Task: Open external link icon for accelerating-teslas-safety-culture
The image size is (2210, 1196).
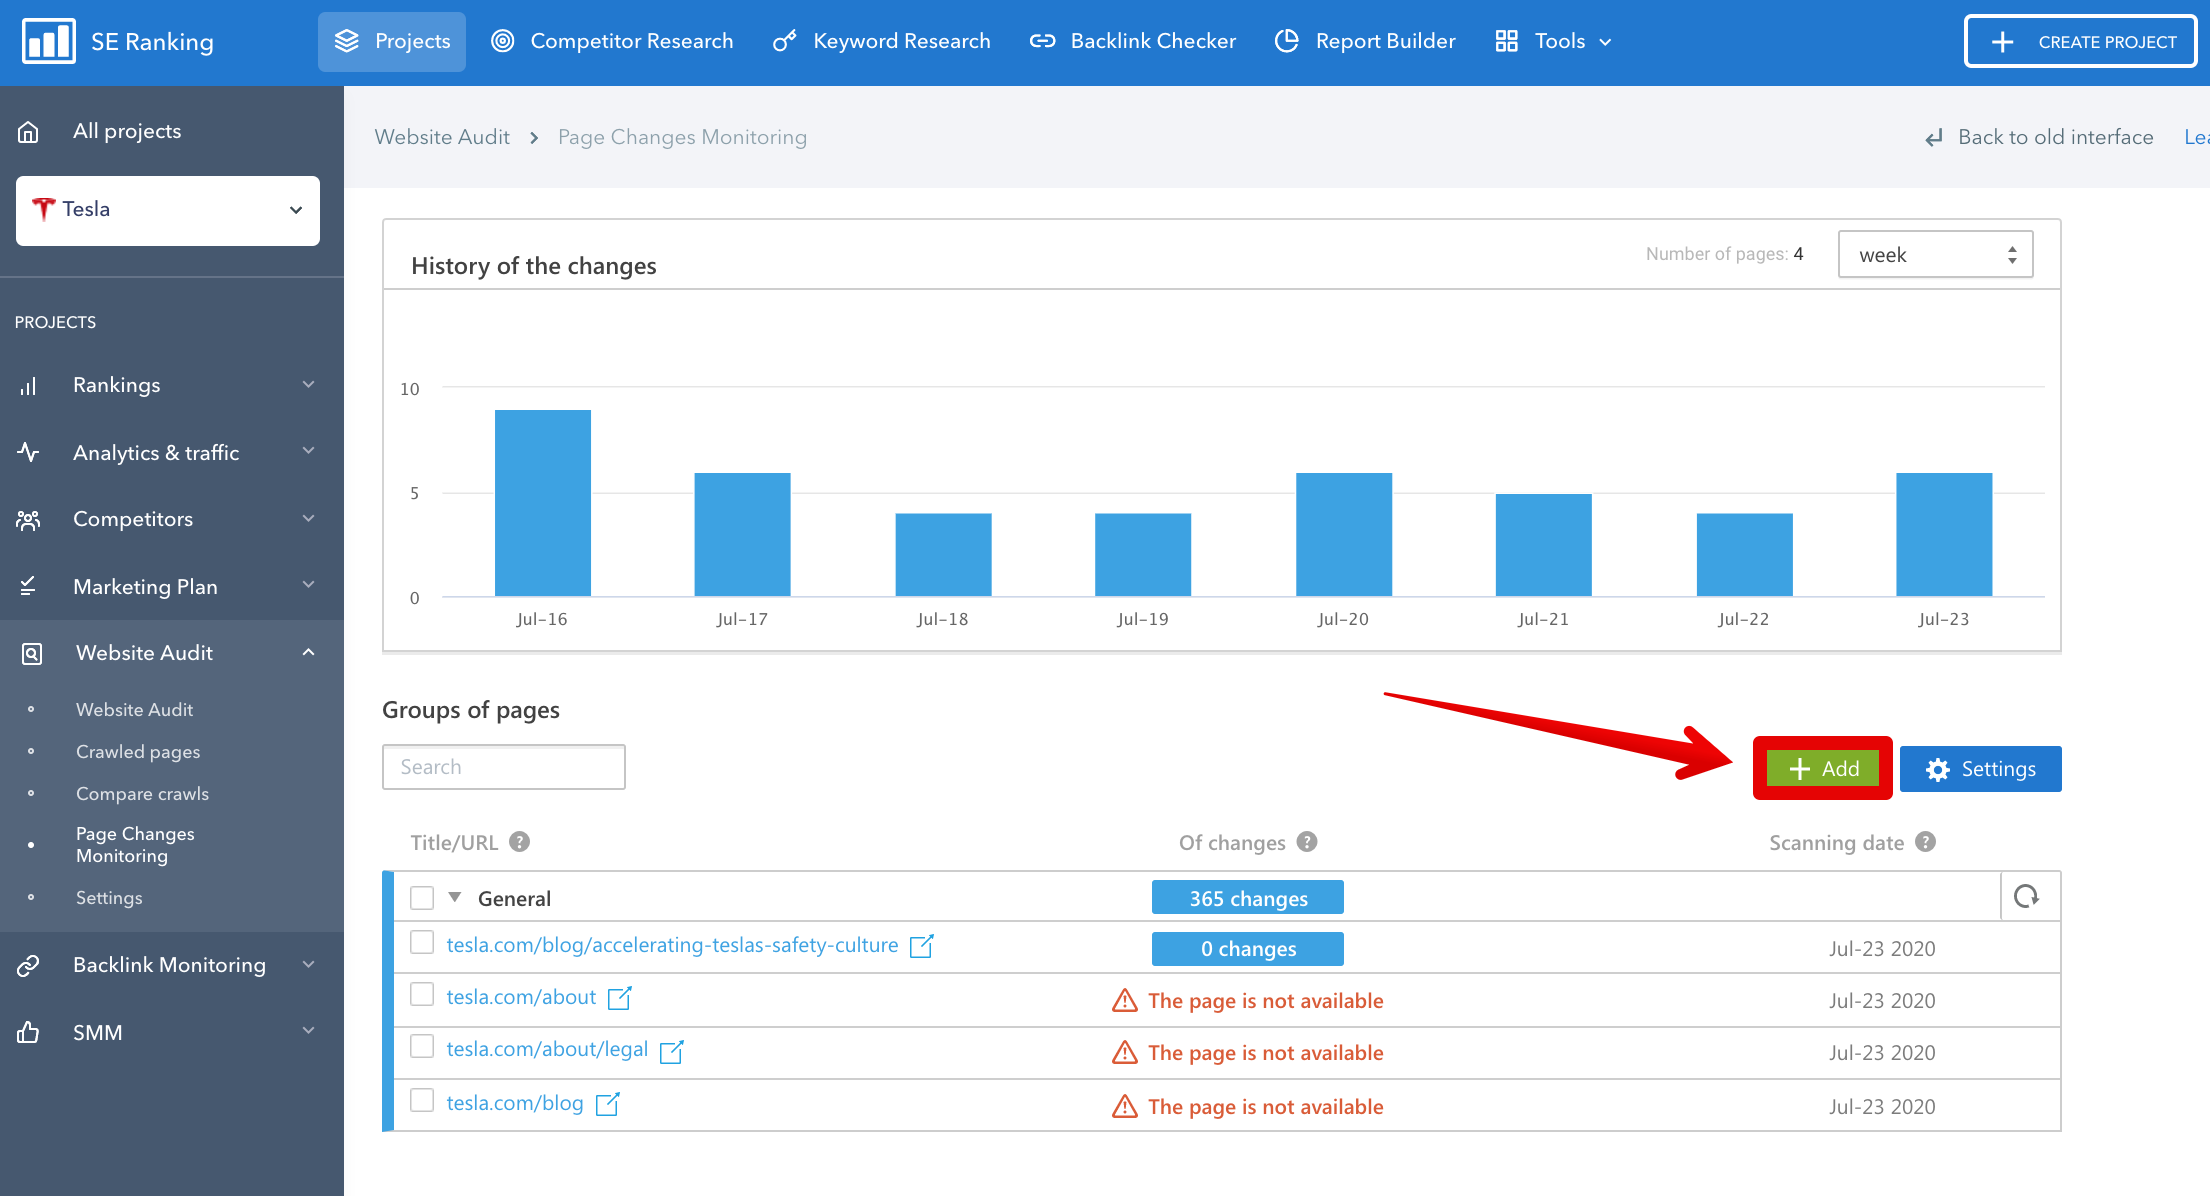Action: pos(921,945)
